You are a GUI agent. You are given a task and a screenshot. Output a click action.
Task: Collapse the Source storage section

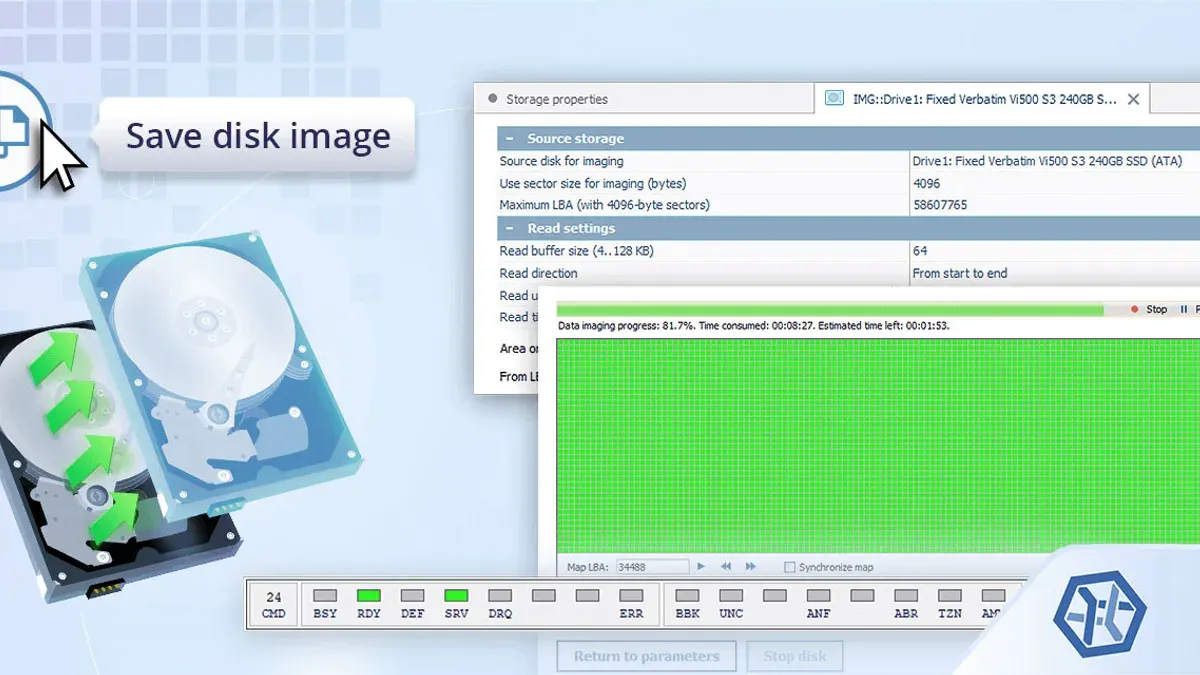510,139
